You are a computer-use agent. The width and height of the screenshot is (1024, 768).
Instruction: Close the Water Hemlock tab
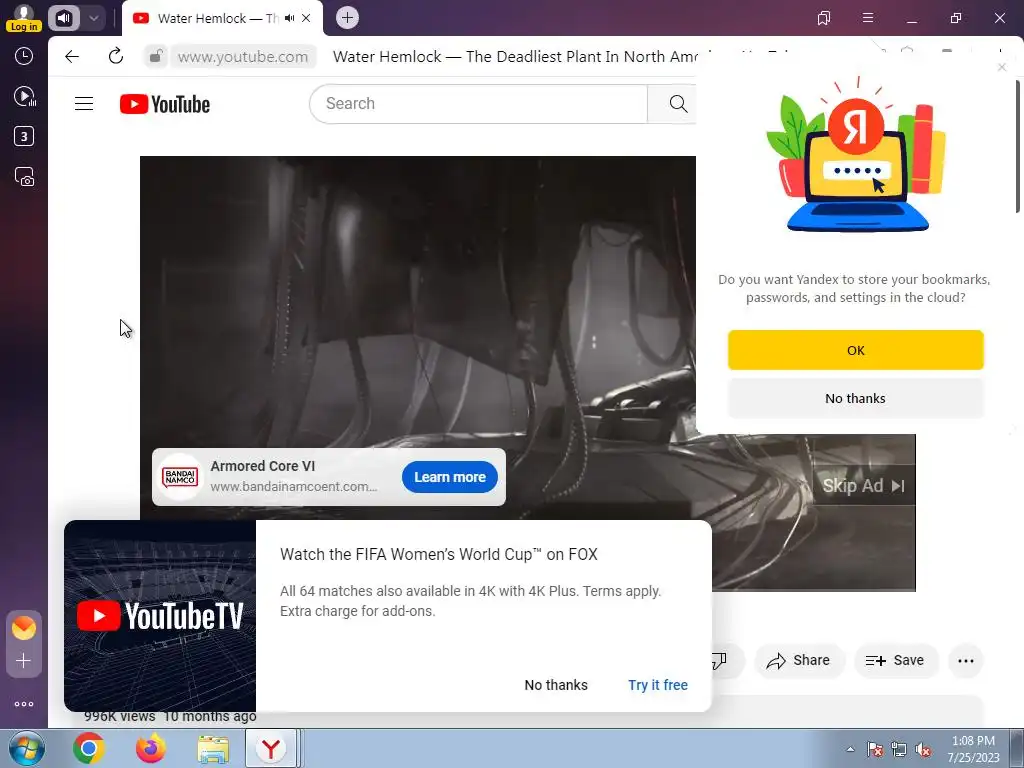(306, 18)
